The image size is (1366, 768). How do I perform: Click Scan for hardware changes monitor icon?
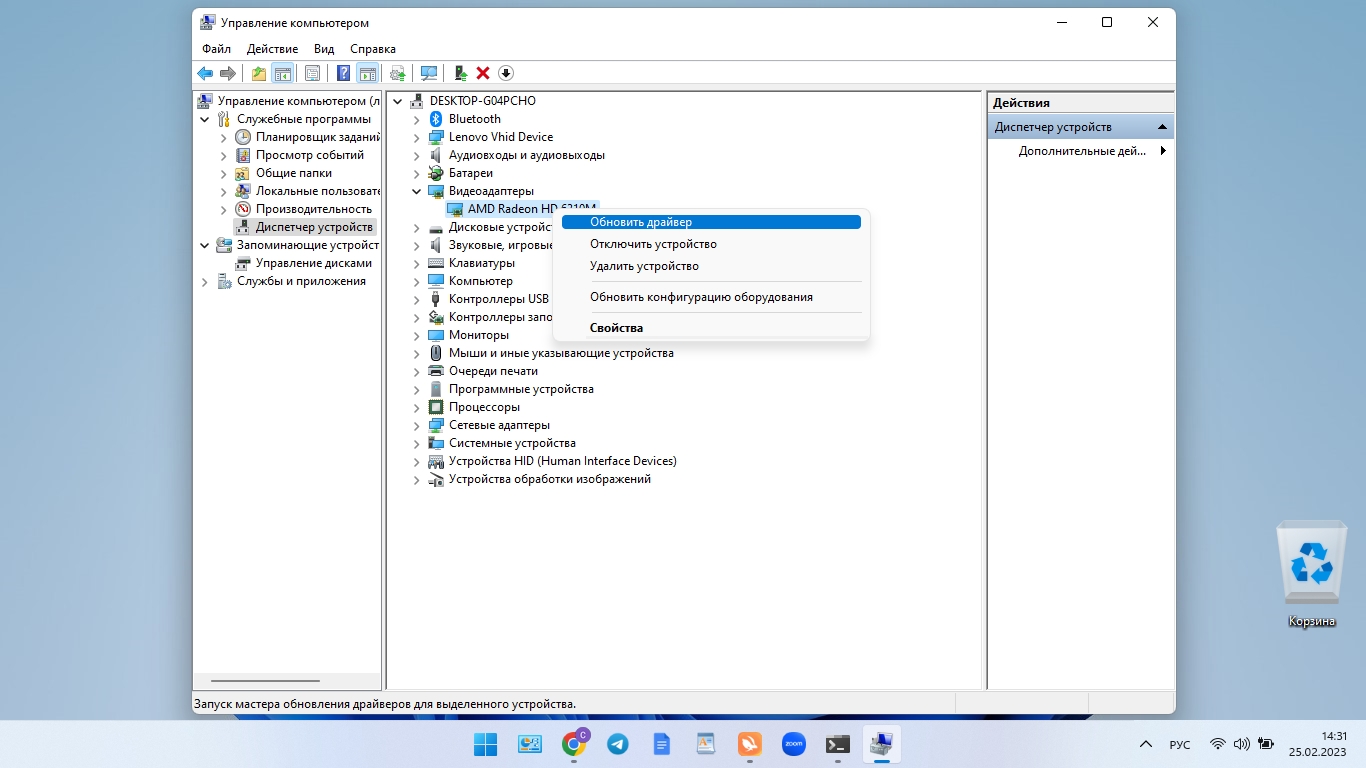(x=429, y=73)
